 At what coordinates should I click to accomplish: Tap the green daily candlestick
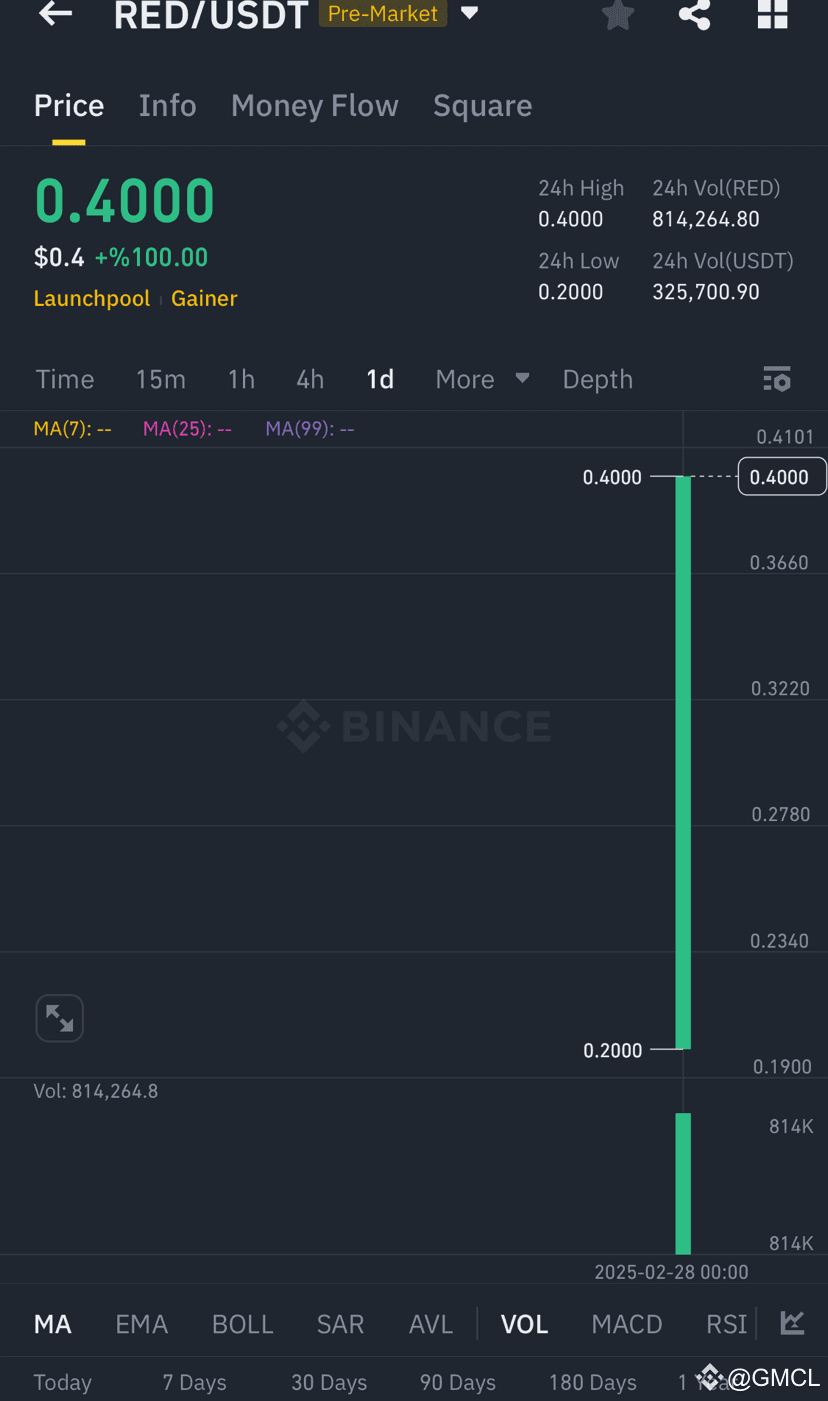(683, 762)
